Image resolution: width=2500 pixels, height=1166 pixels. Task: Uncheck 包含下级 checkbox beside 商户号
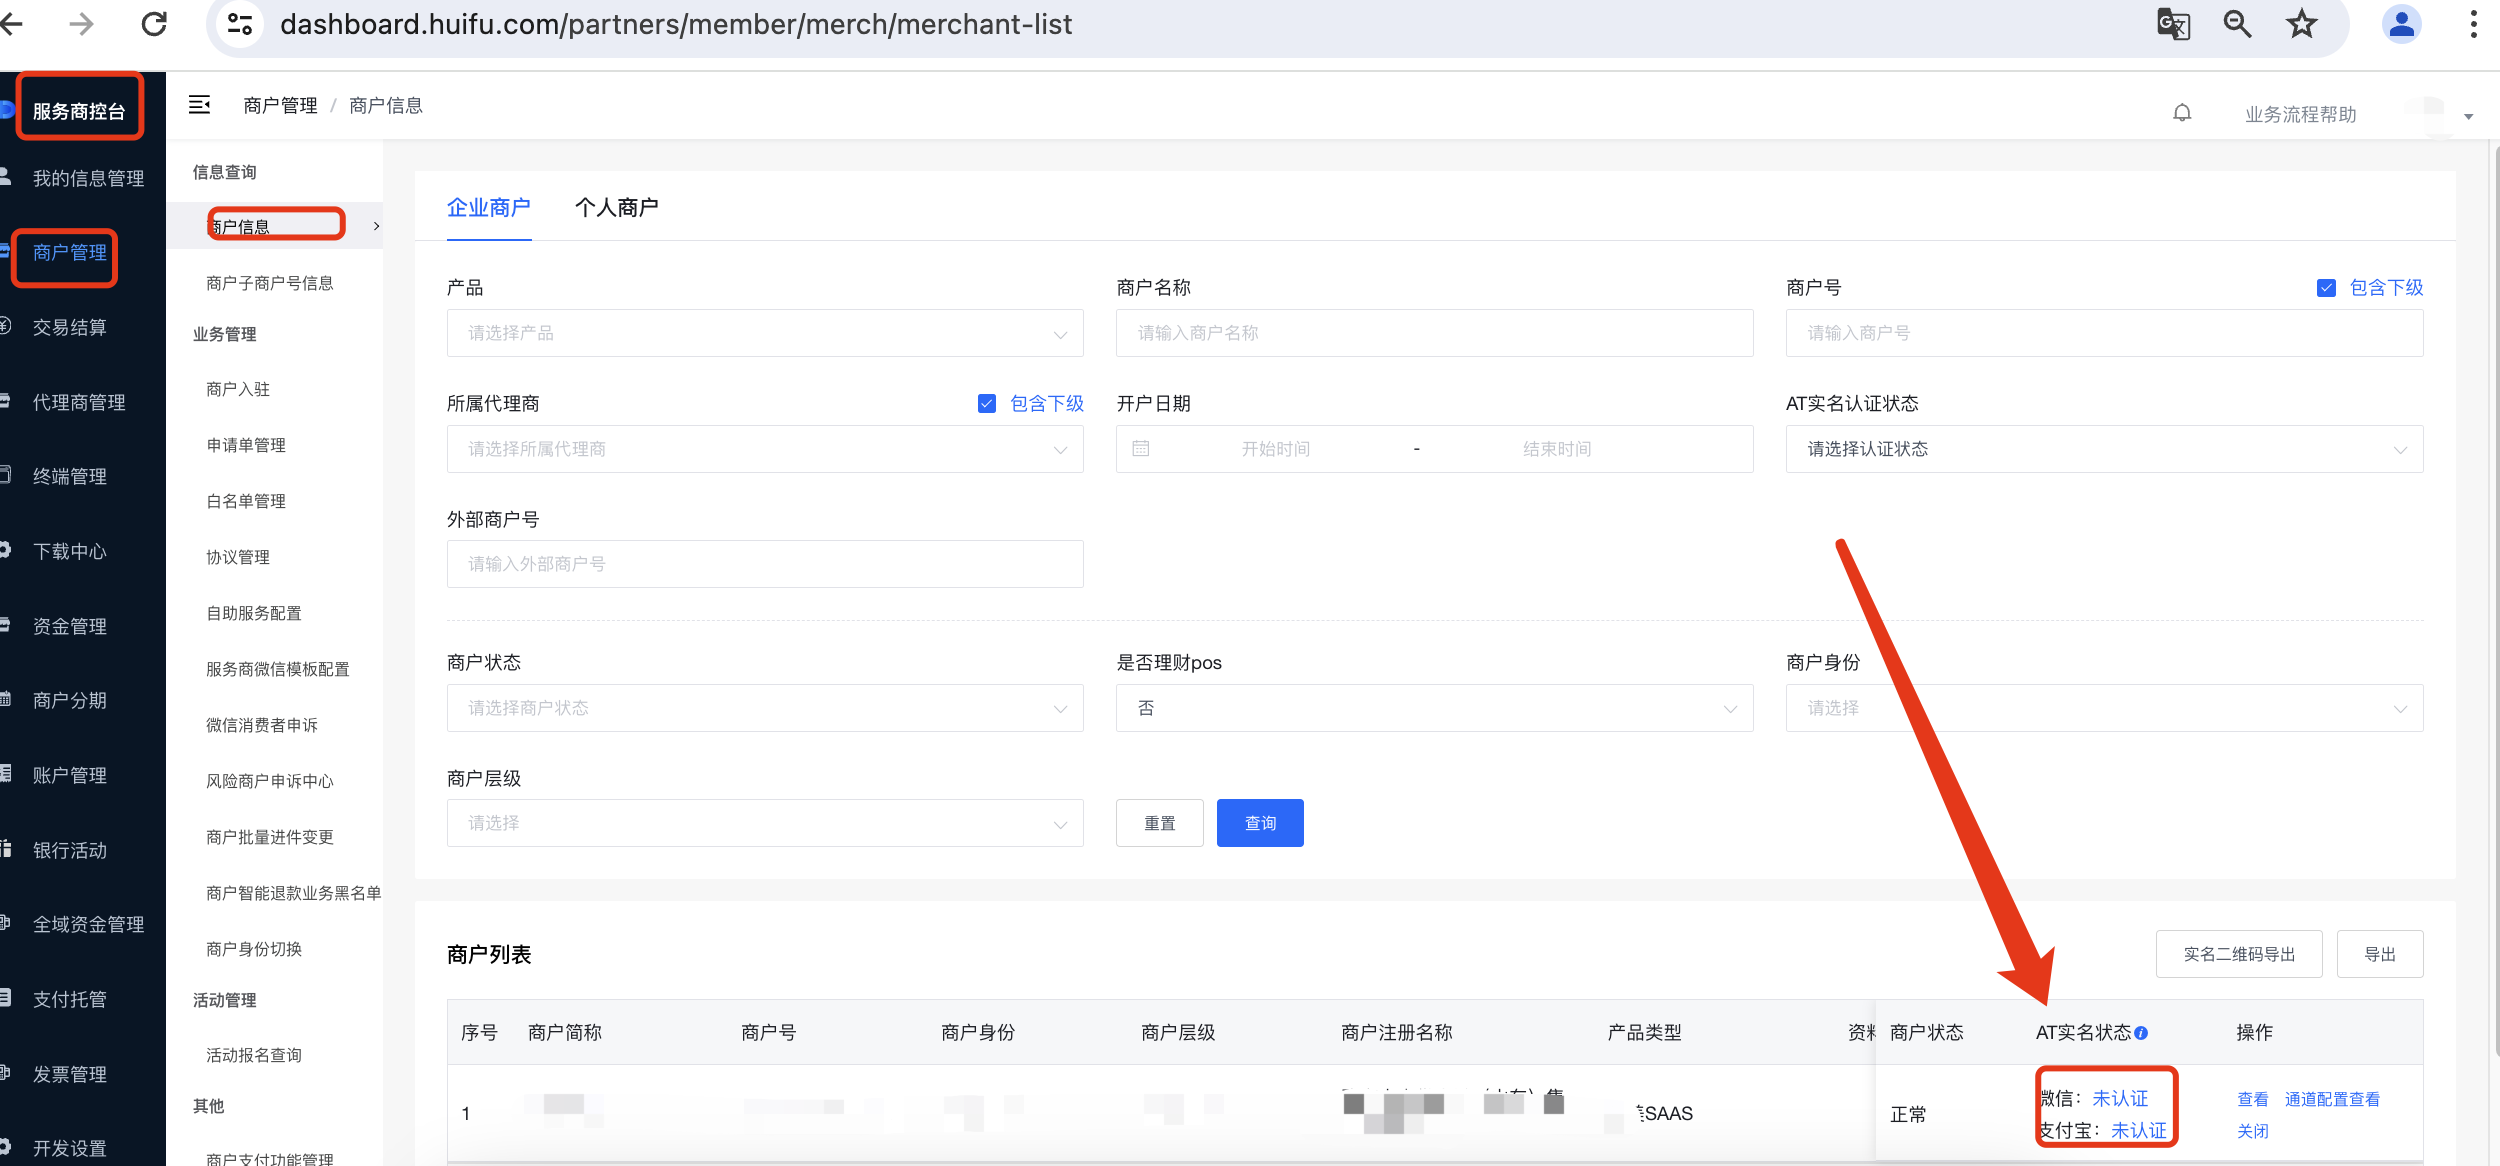2326,288
